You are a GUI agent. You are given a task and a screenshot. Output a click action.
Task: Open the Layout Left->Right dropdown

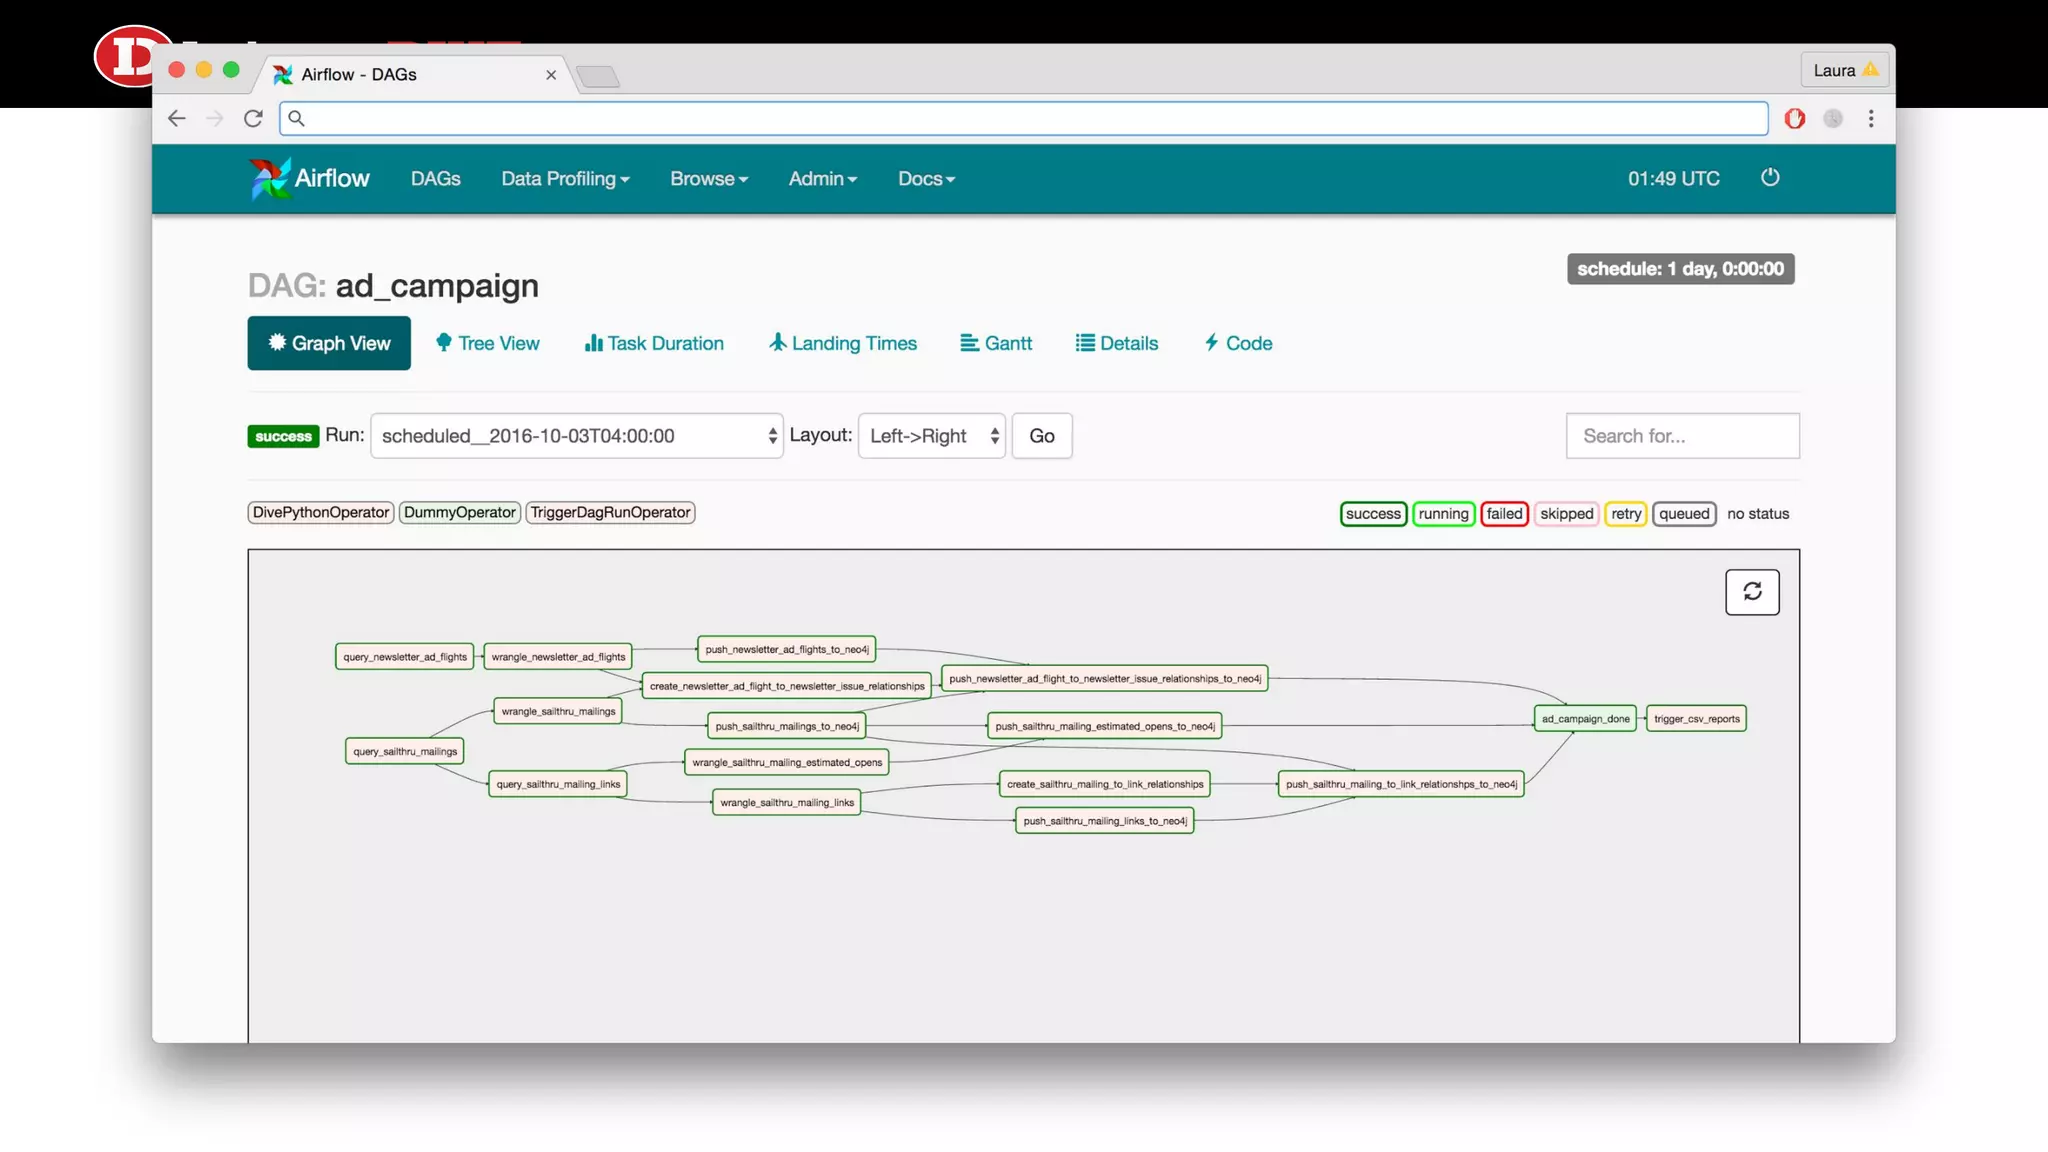931,436
